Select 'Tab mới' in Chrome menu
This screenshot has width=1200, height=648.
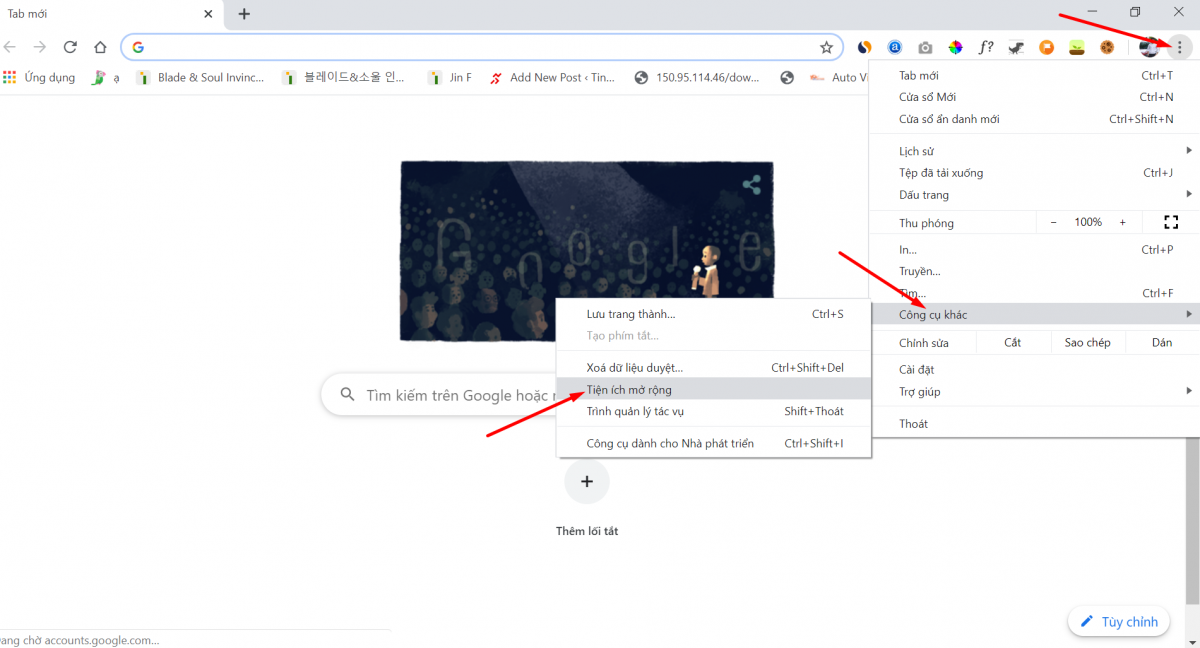click(1034, 75)
